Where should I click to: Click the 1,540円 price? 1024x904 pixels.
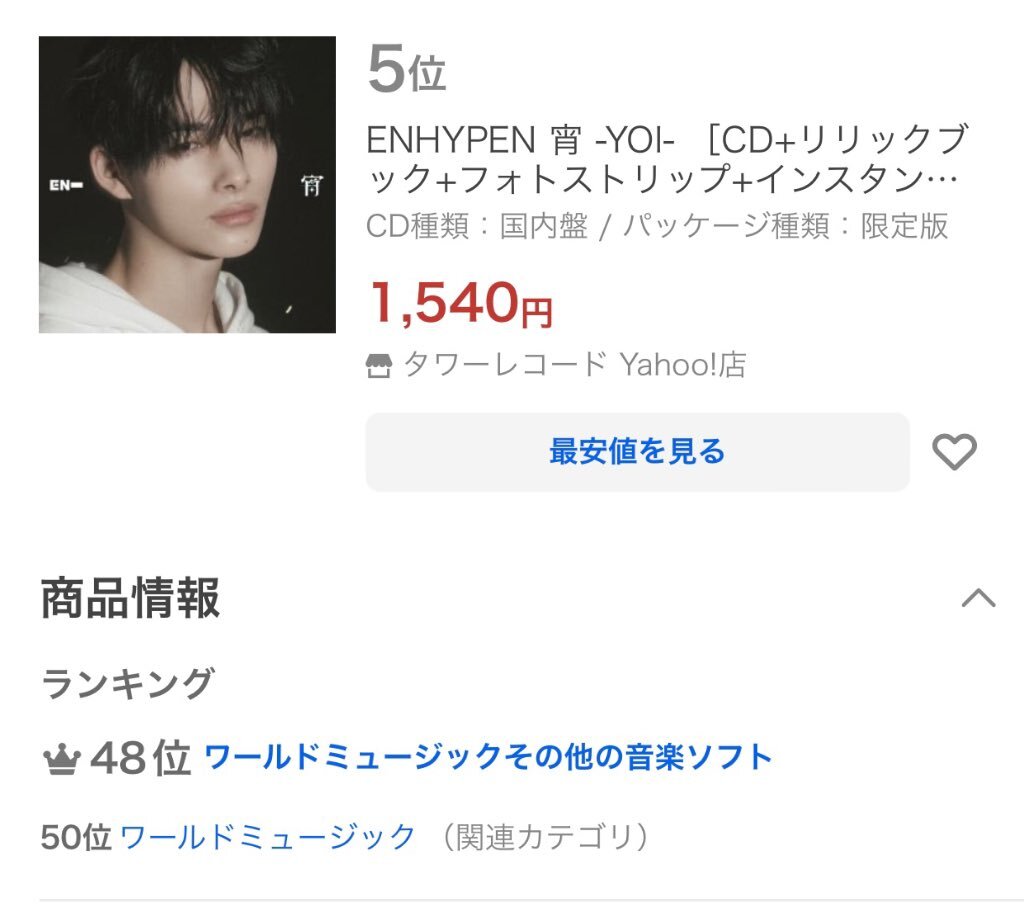[x=461, y=303]
